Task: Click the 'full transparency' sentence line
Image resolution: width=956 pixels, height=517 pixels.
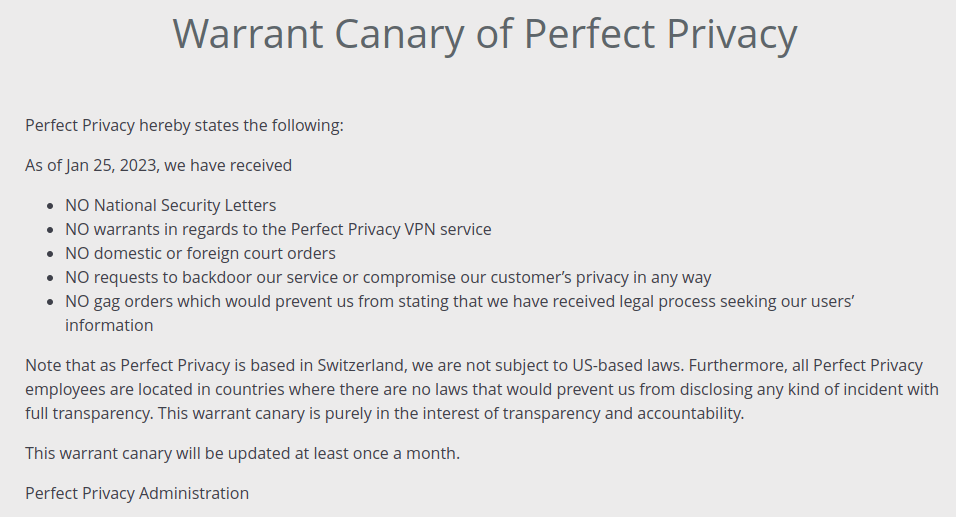Action: tap(385, 413)
